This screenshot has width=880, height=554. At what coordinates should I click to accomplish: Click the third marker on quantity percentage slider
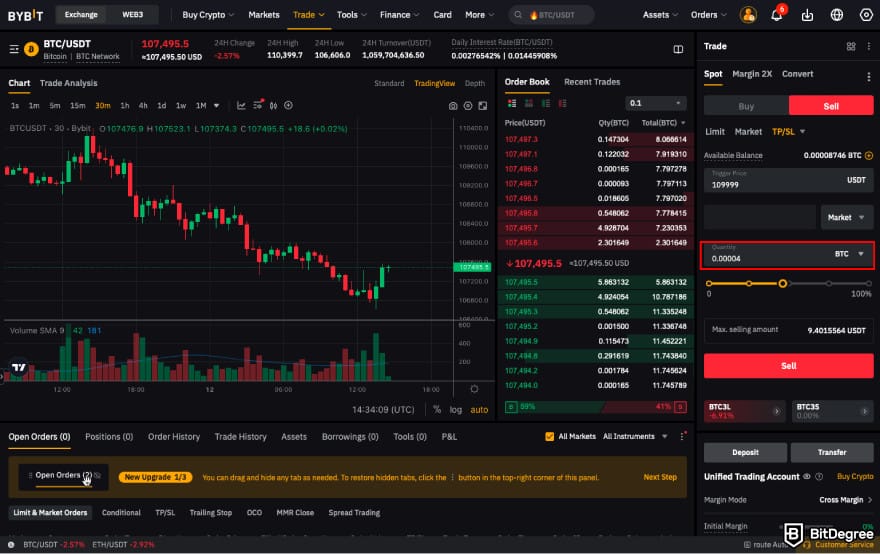[x=782, y=283]
